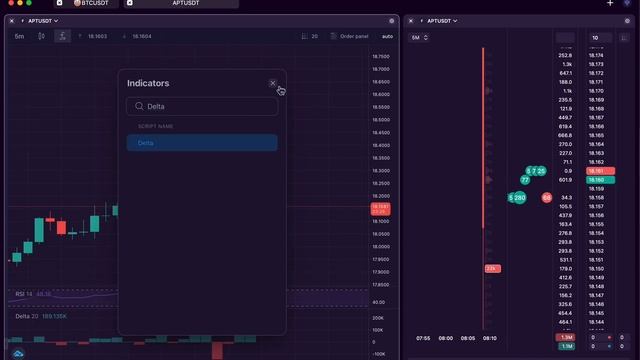Click the green 280 trade bubble

520,198
